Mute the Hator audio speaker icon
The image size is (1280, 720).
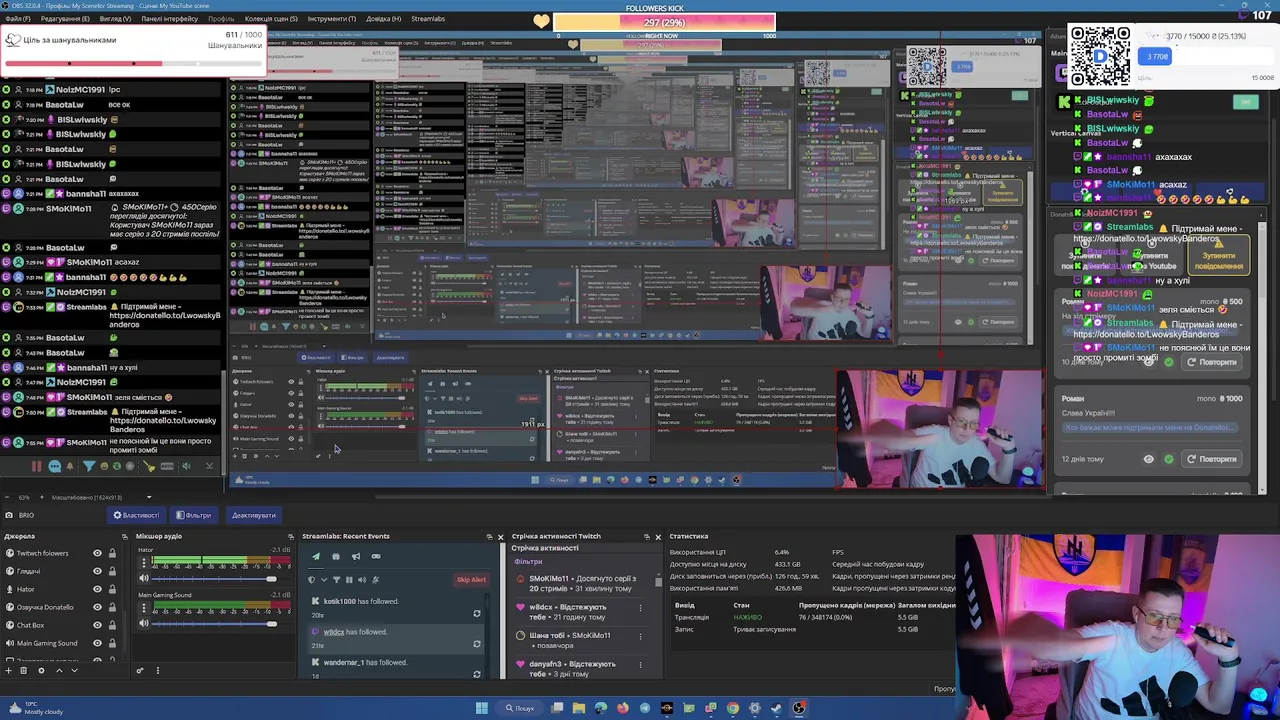click(144, 578)
